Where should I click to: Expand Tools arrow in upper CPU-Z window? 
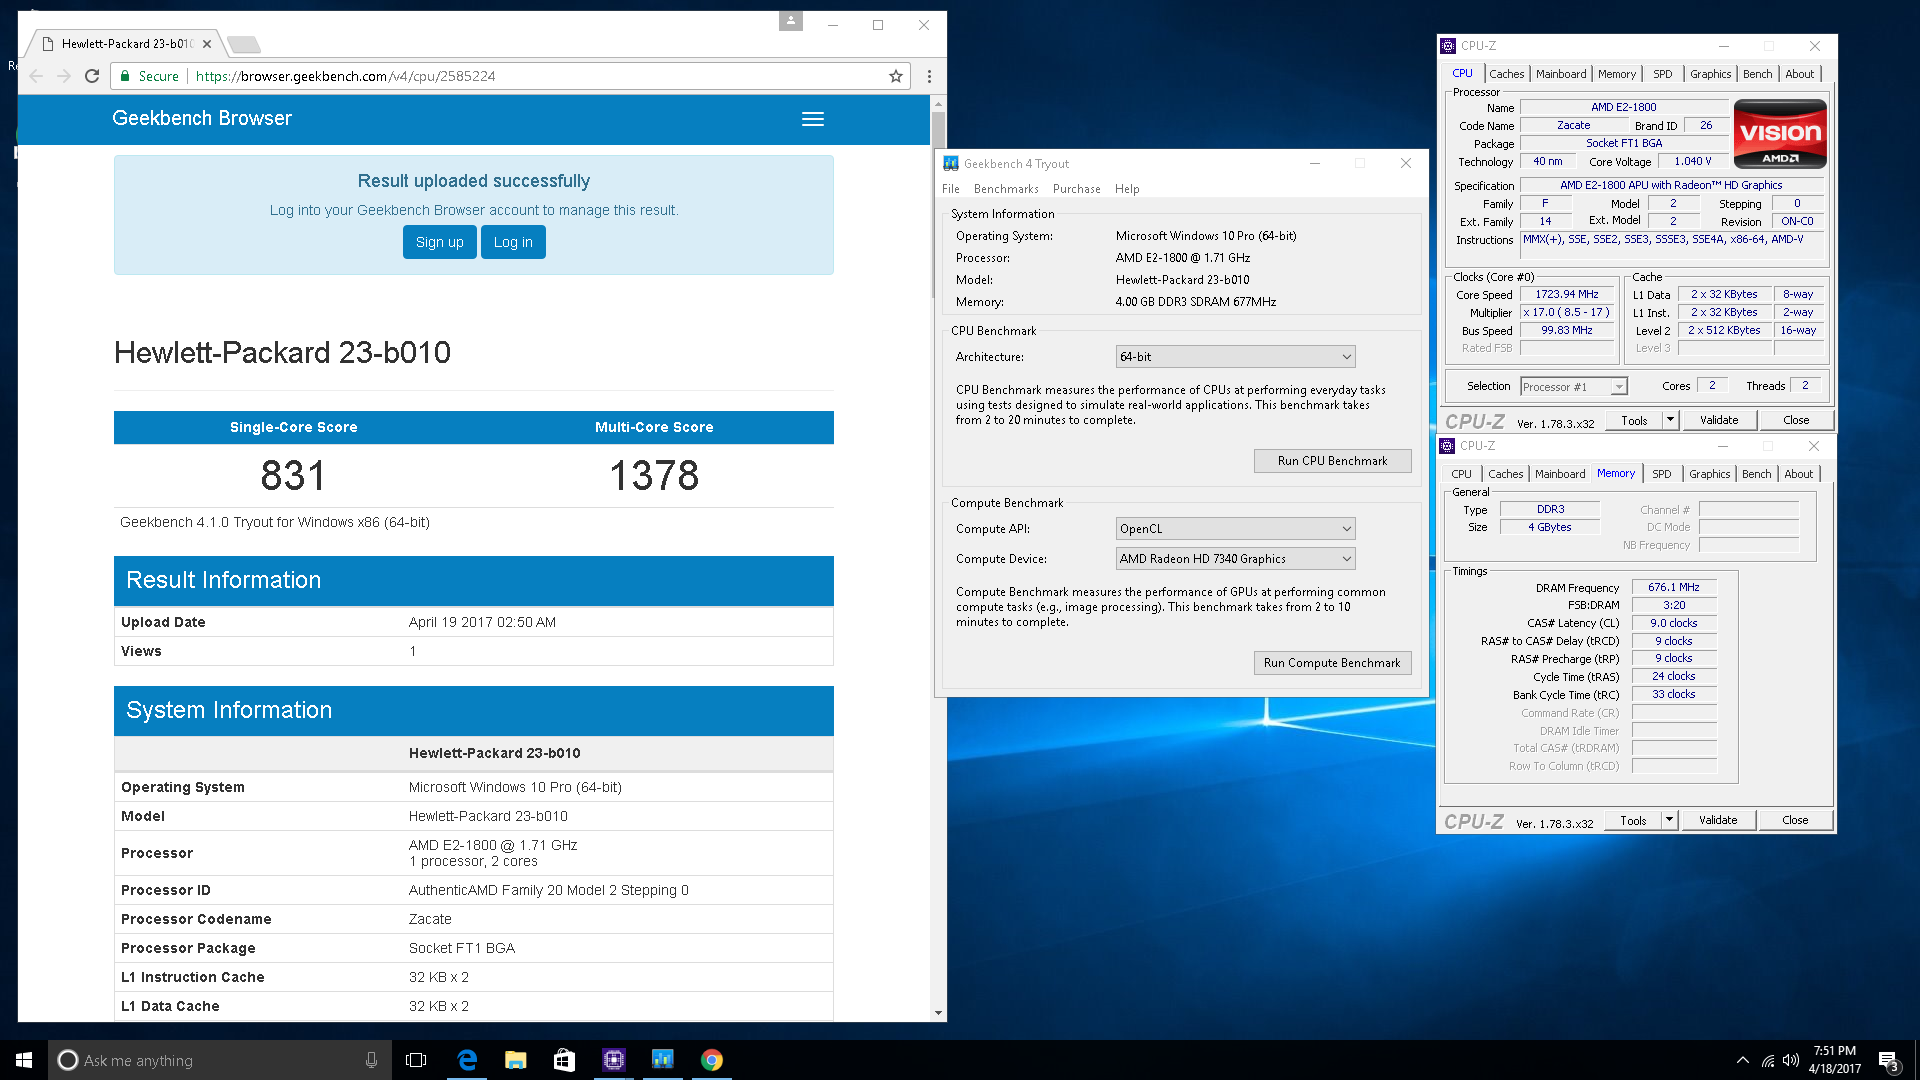[x=1670, y=420]
